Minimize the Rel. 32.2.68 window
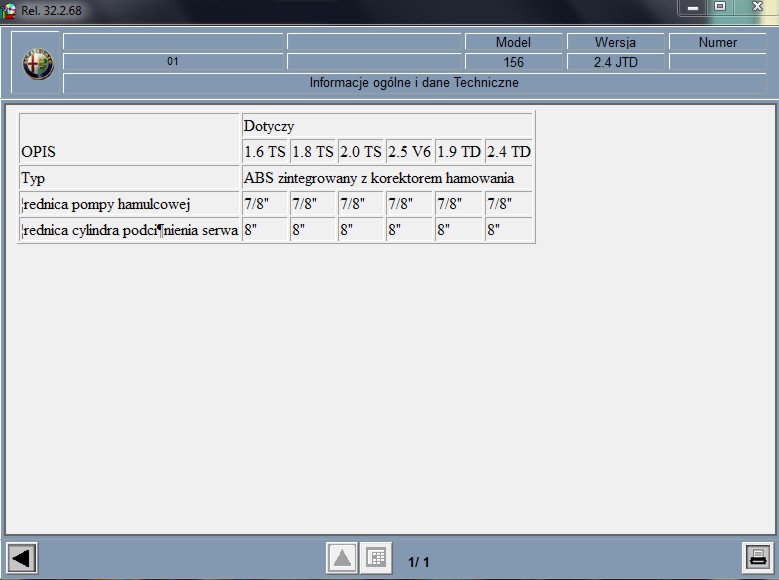This screenshot has height=580, width=779. [693, 7]
